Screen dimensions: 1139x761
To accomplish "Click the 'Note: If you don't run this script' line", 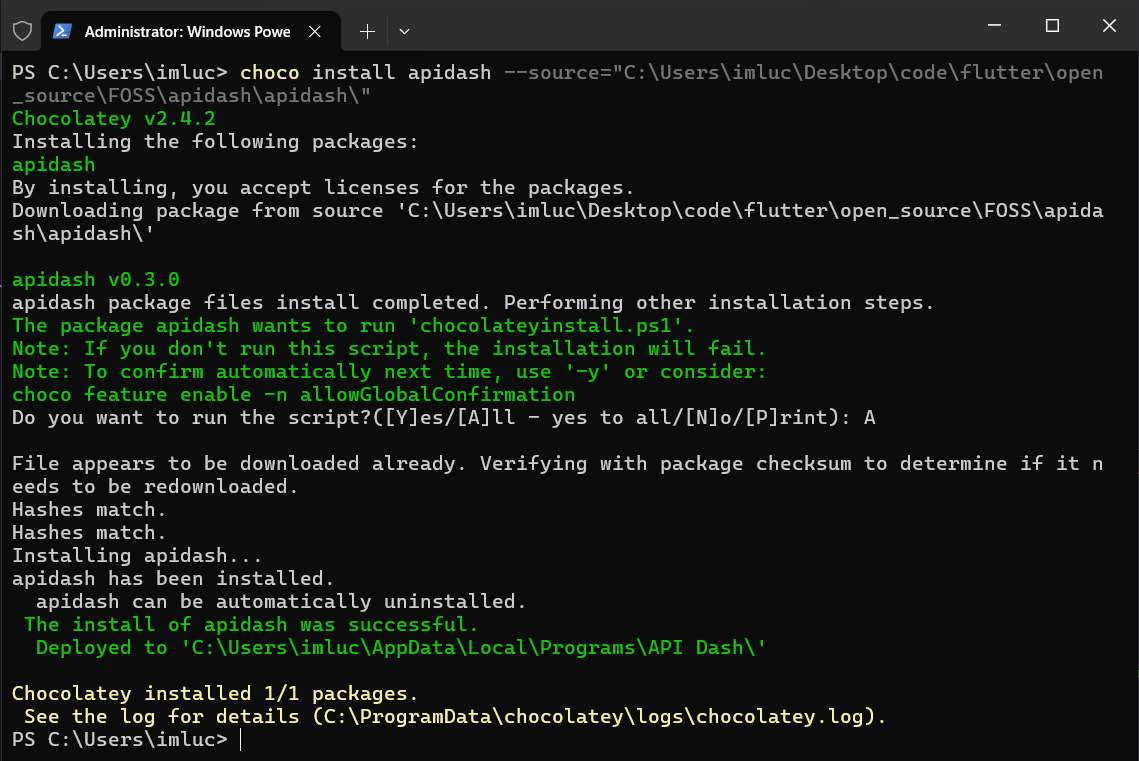I will click(x=389, y=349).
